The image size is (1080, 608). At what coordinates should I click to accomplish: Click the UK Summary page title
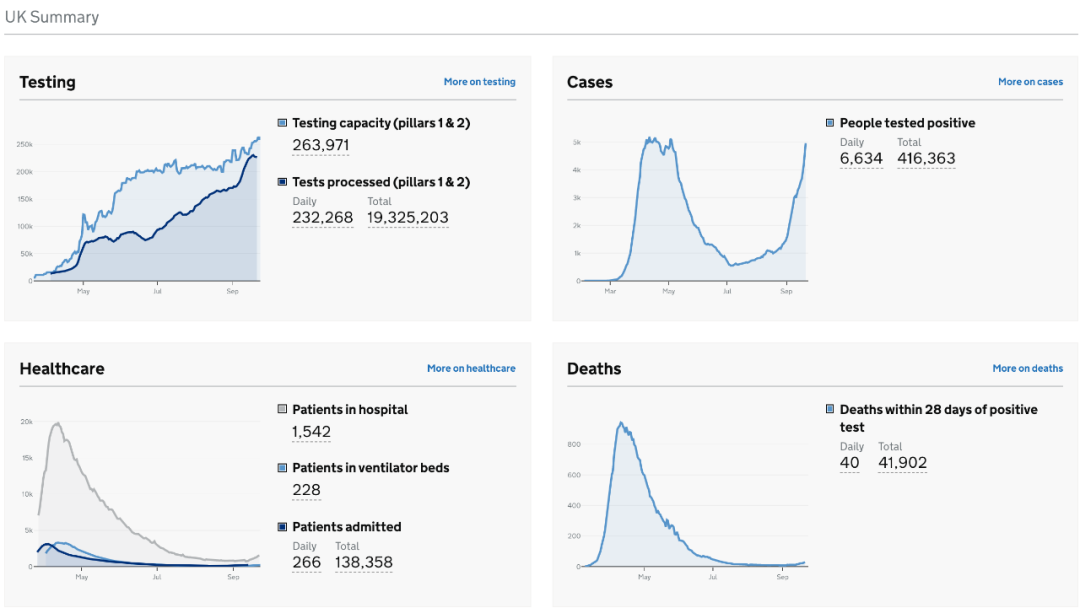click(x=52, y=17)
